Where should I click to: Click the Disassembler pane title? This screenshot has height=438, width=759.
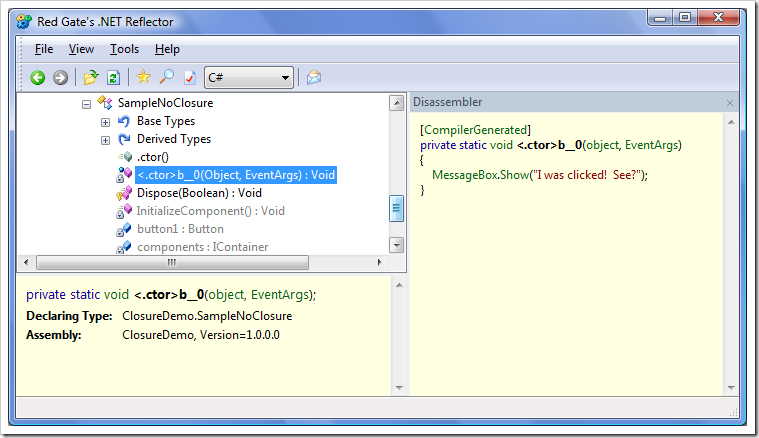click(x=448, y=102)
